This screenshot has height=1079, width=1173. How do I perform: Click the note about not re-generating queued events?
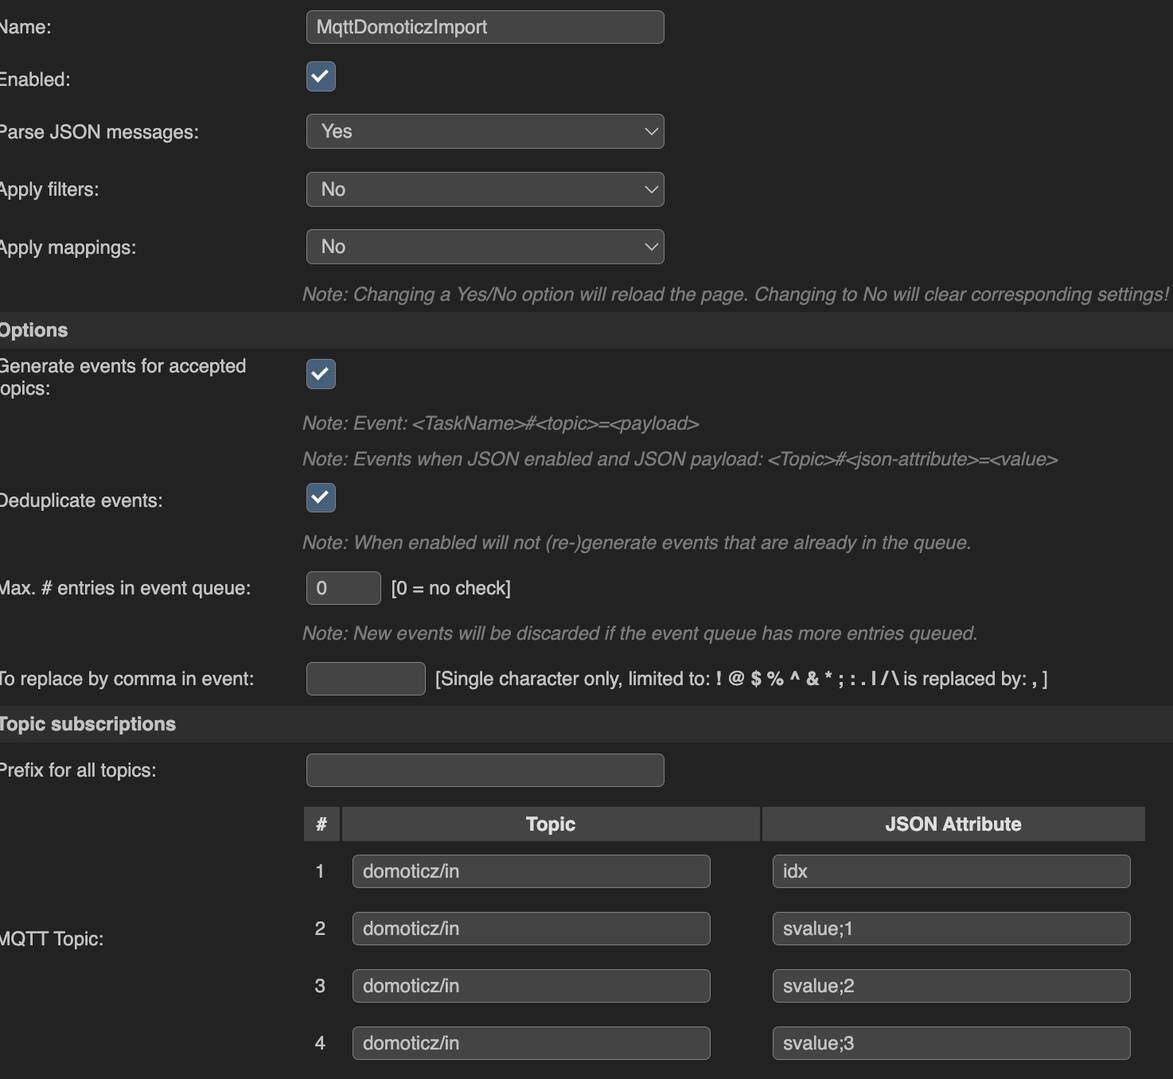pos(637,542)
